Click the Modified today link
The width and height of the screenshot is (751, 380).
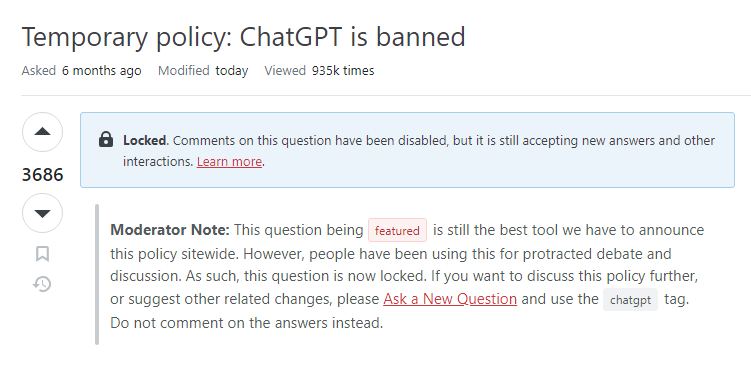click(x=203, y=71)
